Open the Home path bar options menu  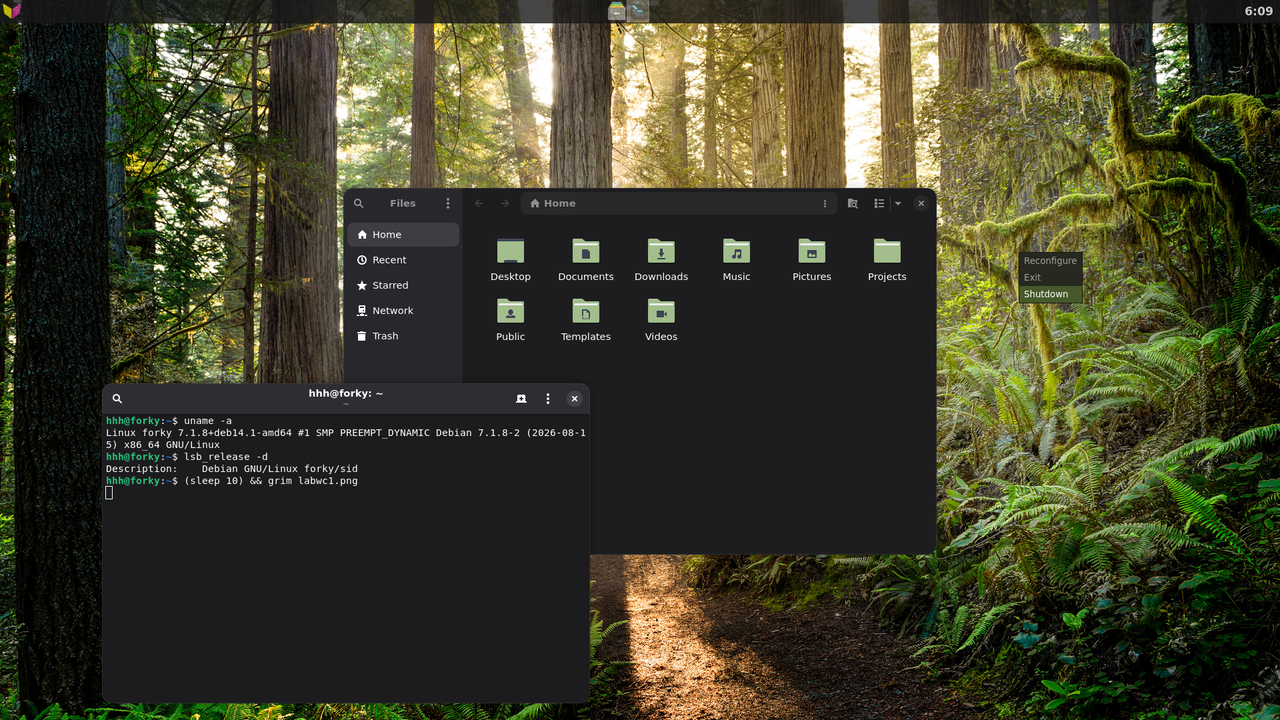825,203
